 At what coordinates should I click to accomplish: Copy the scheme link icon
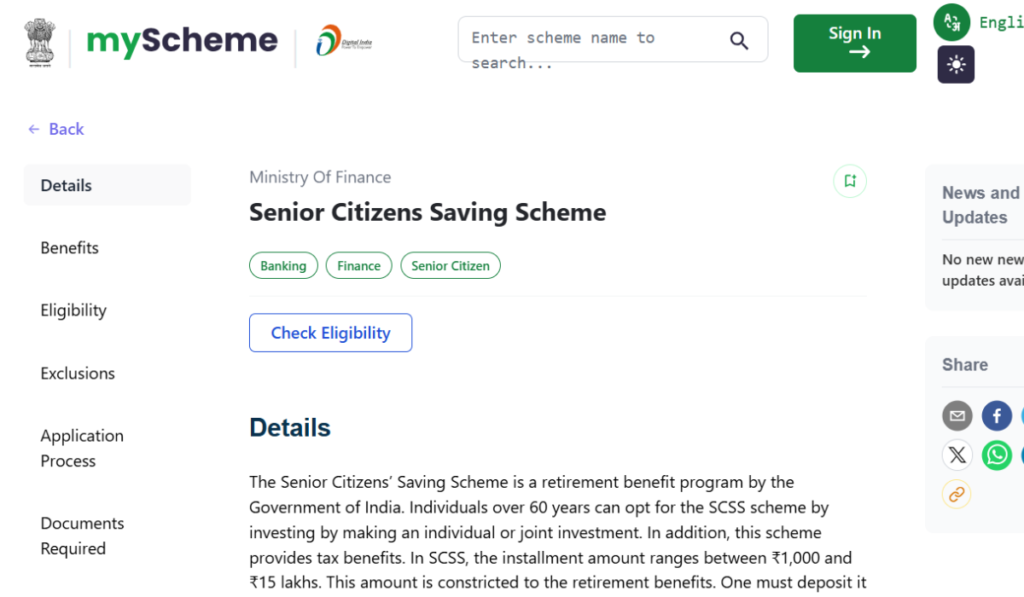pos(957,494)
